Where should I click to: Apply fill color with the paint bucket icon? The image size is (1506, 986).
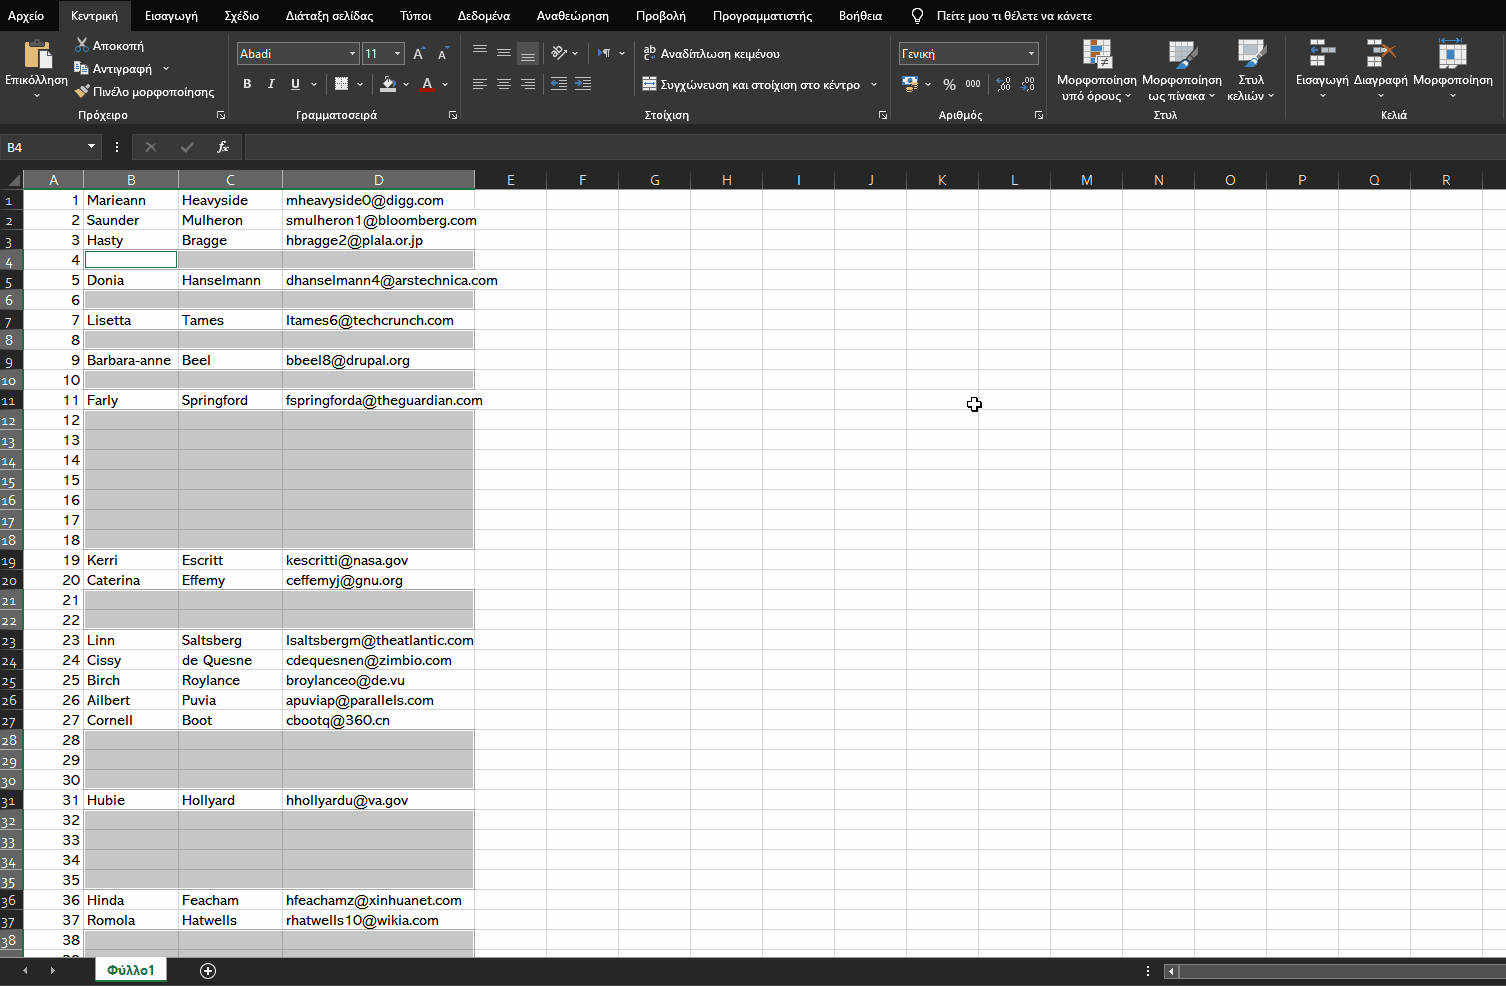coord(388,84)
